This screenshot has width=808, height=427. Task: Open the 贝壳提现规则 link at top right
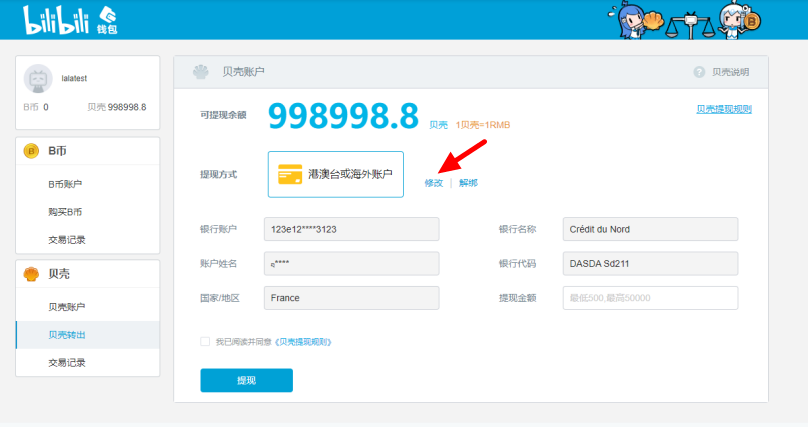pyautogui.click(x=723, y=109)
